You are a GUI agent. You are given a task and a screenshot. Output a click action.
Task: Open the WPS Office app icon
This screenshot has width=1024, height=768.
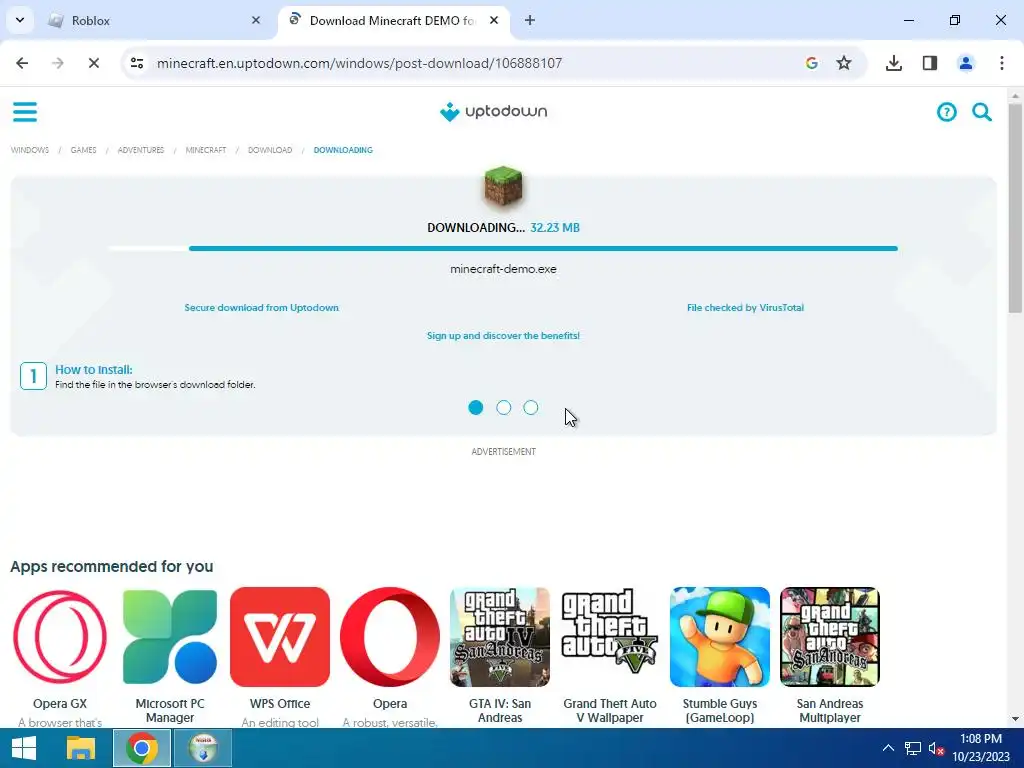(280, 637)
